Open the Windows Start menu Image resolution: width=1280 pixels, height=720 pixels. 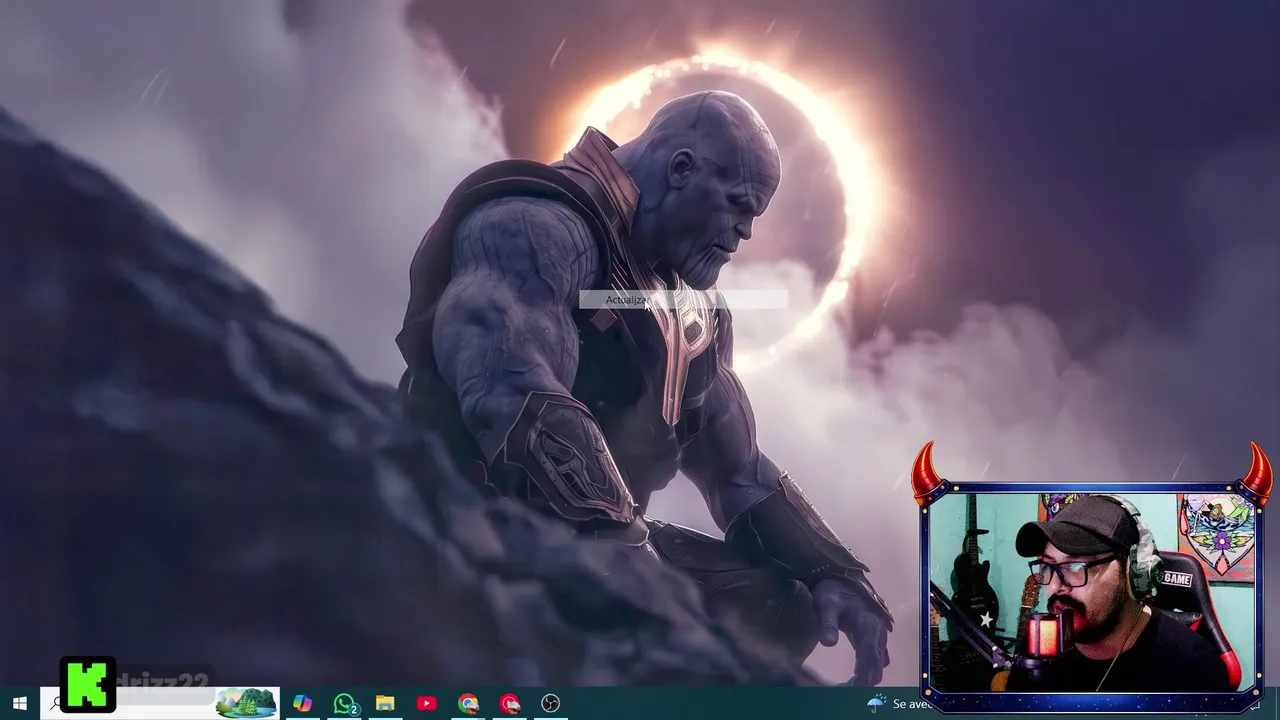pos(19,704)
